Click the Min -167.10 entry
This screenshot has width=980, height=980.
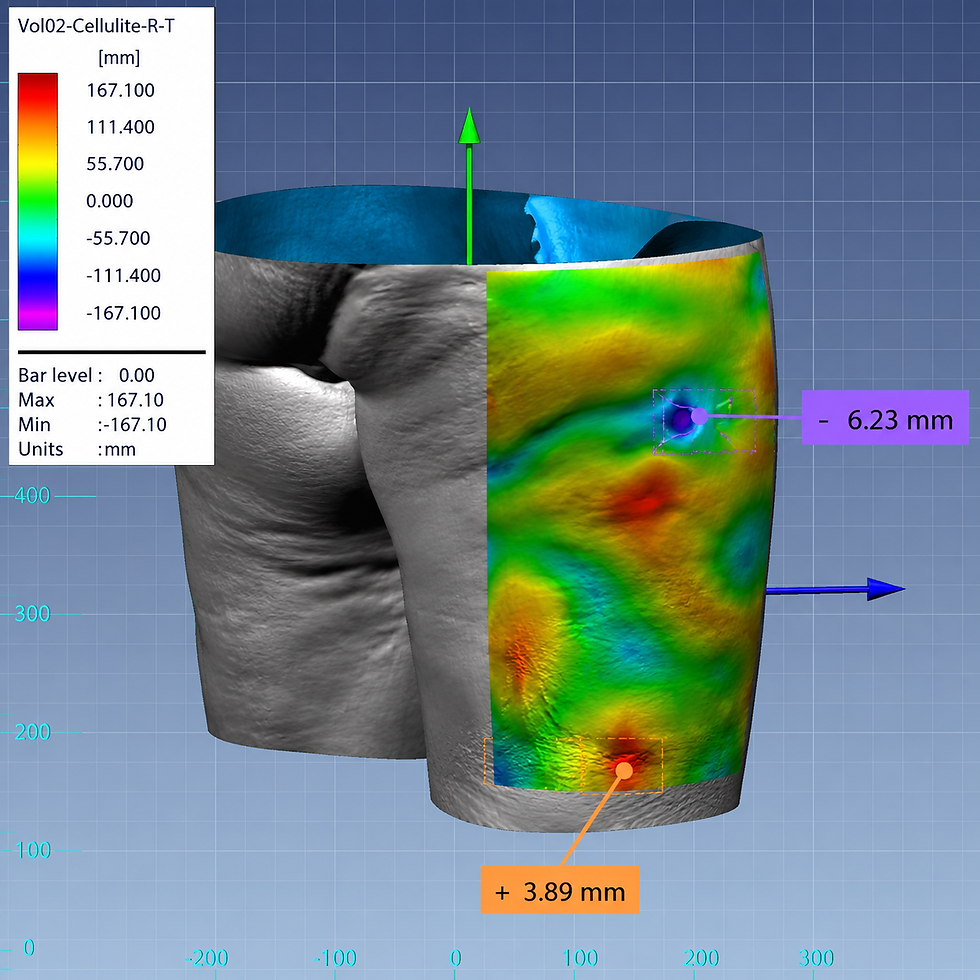[92, 425]
